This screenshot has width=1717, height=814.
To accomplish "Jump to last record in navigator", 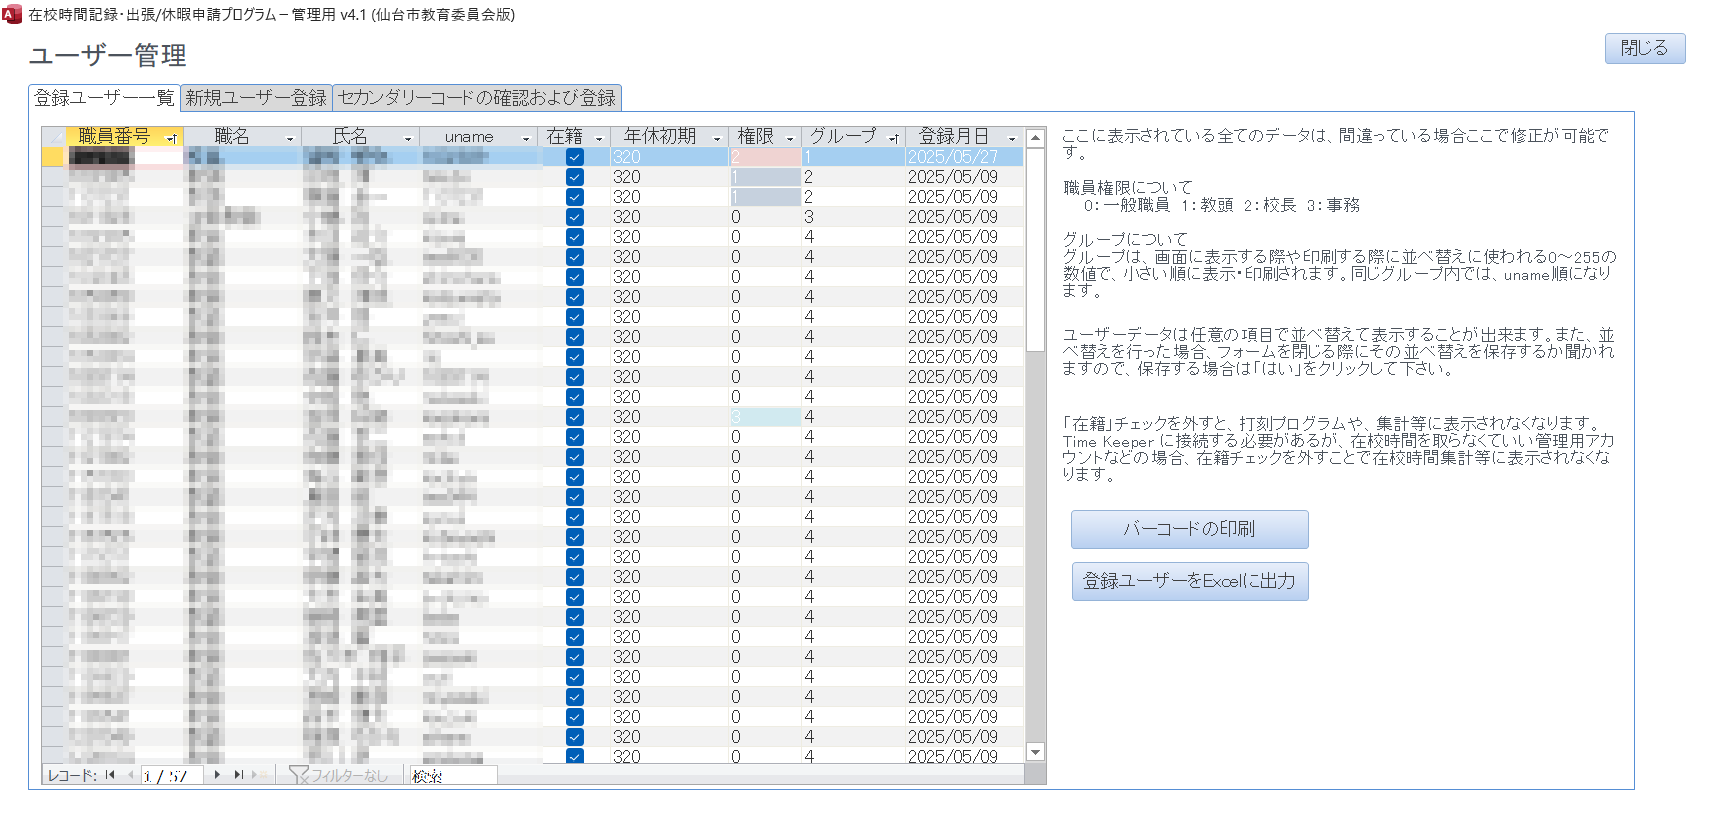I will tap(238, 775).
